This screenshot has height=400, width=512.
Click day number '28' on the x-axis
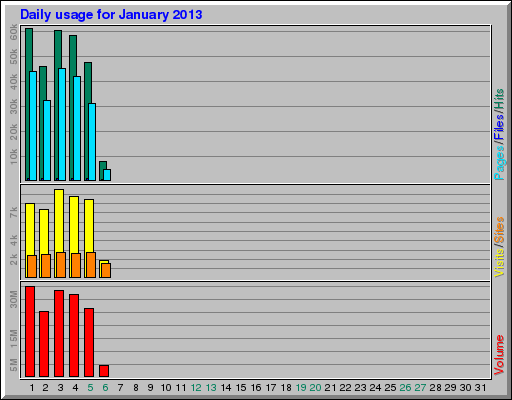[x=435, y=388]
